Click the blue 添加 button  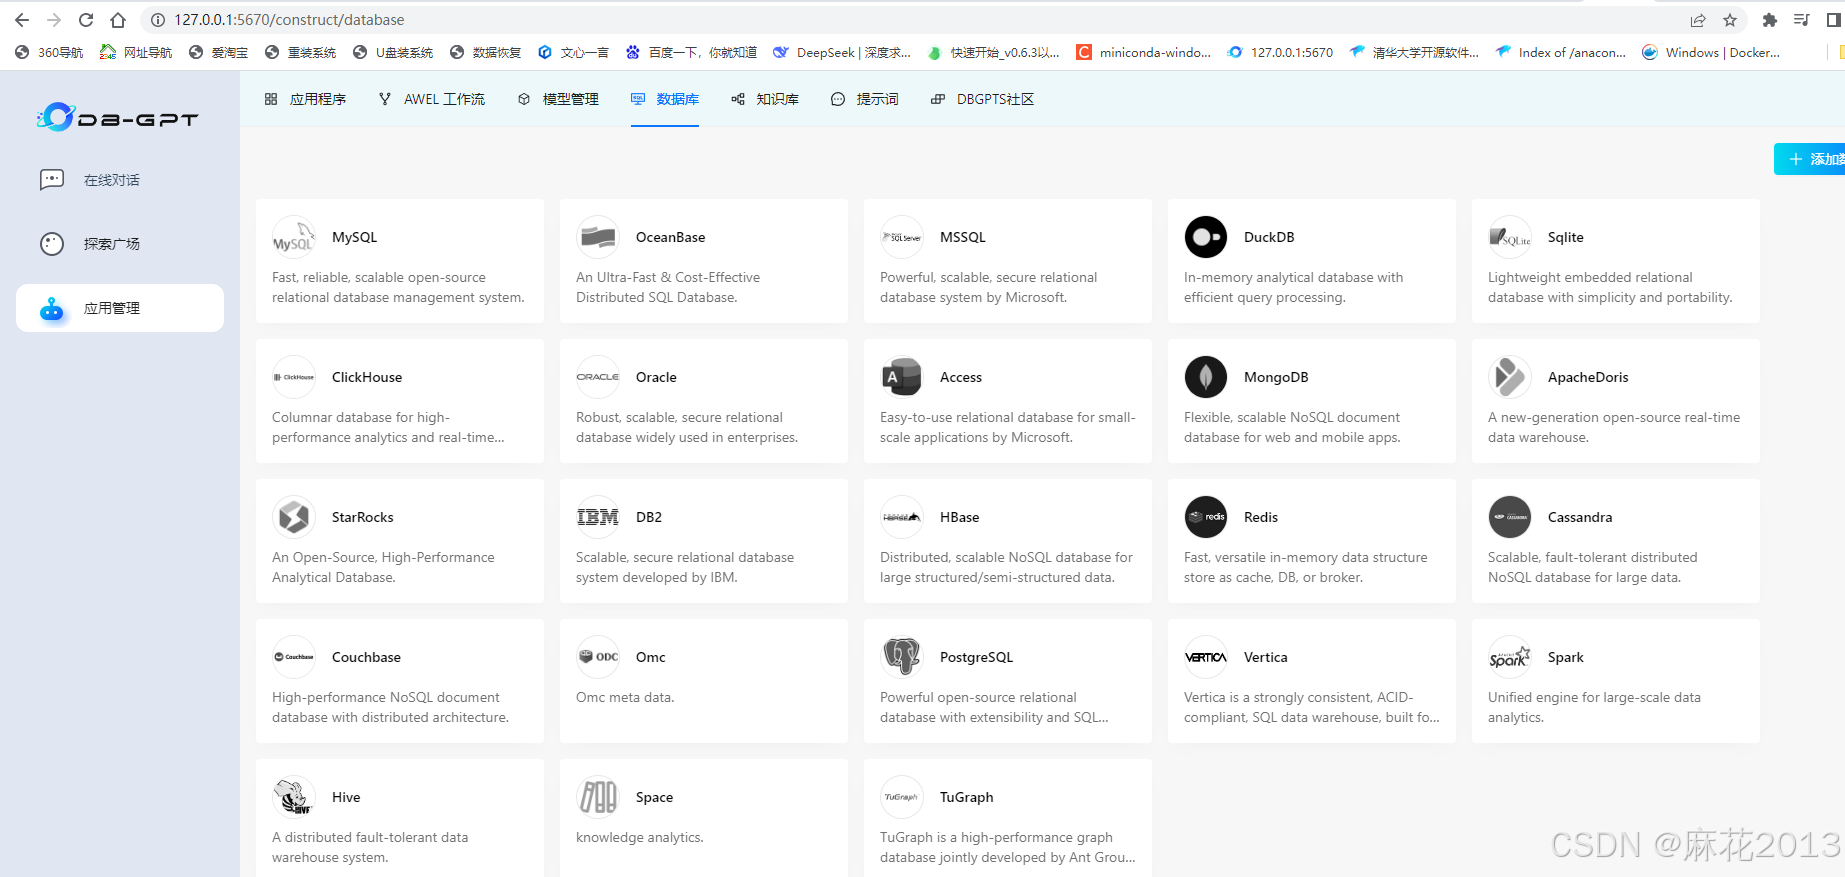(1810, 159)
